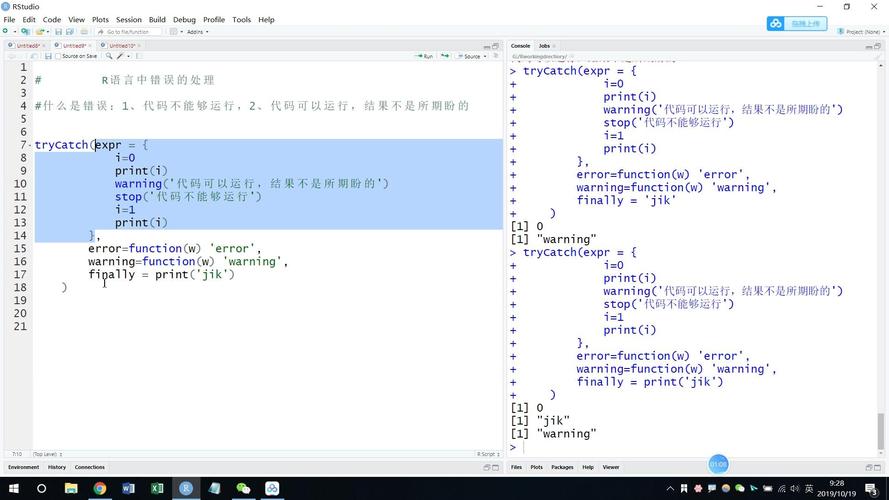
Task: Click the Print icon in the main toolbar
Action: (84, 32)
